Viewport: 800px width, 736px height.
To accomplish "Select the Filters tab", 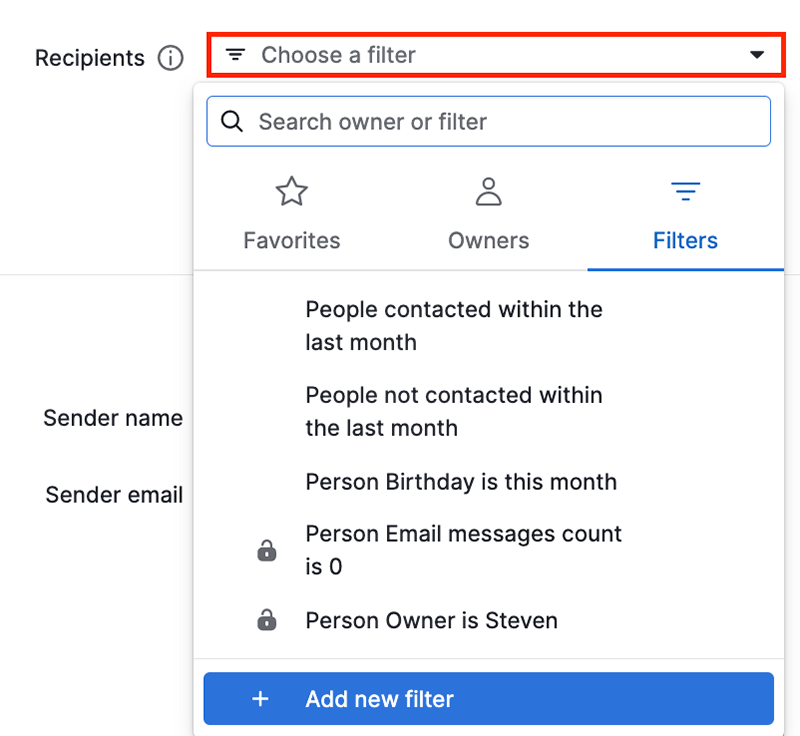I will (685, 240).
